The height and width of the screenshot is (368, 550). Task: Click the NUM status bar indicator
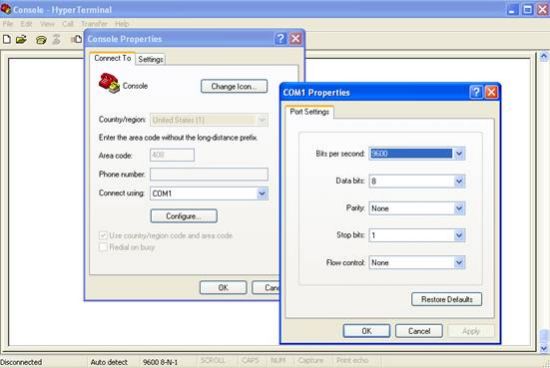(278, 360)
